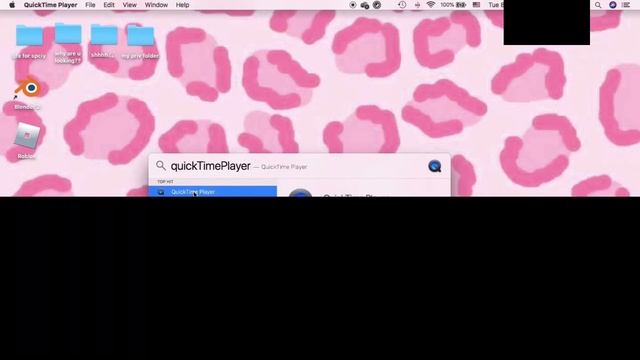Select the QuickTime Player top hit result
The width and height of the screenshot is (640, 360).
pyautogui.click(x=213, y=191)
